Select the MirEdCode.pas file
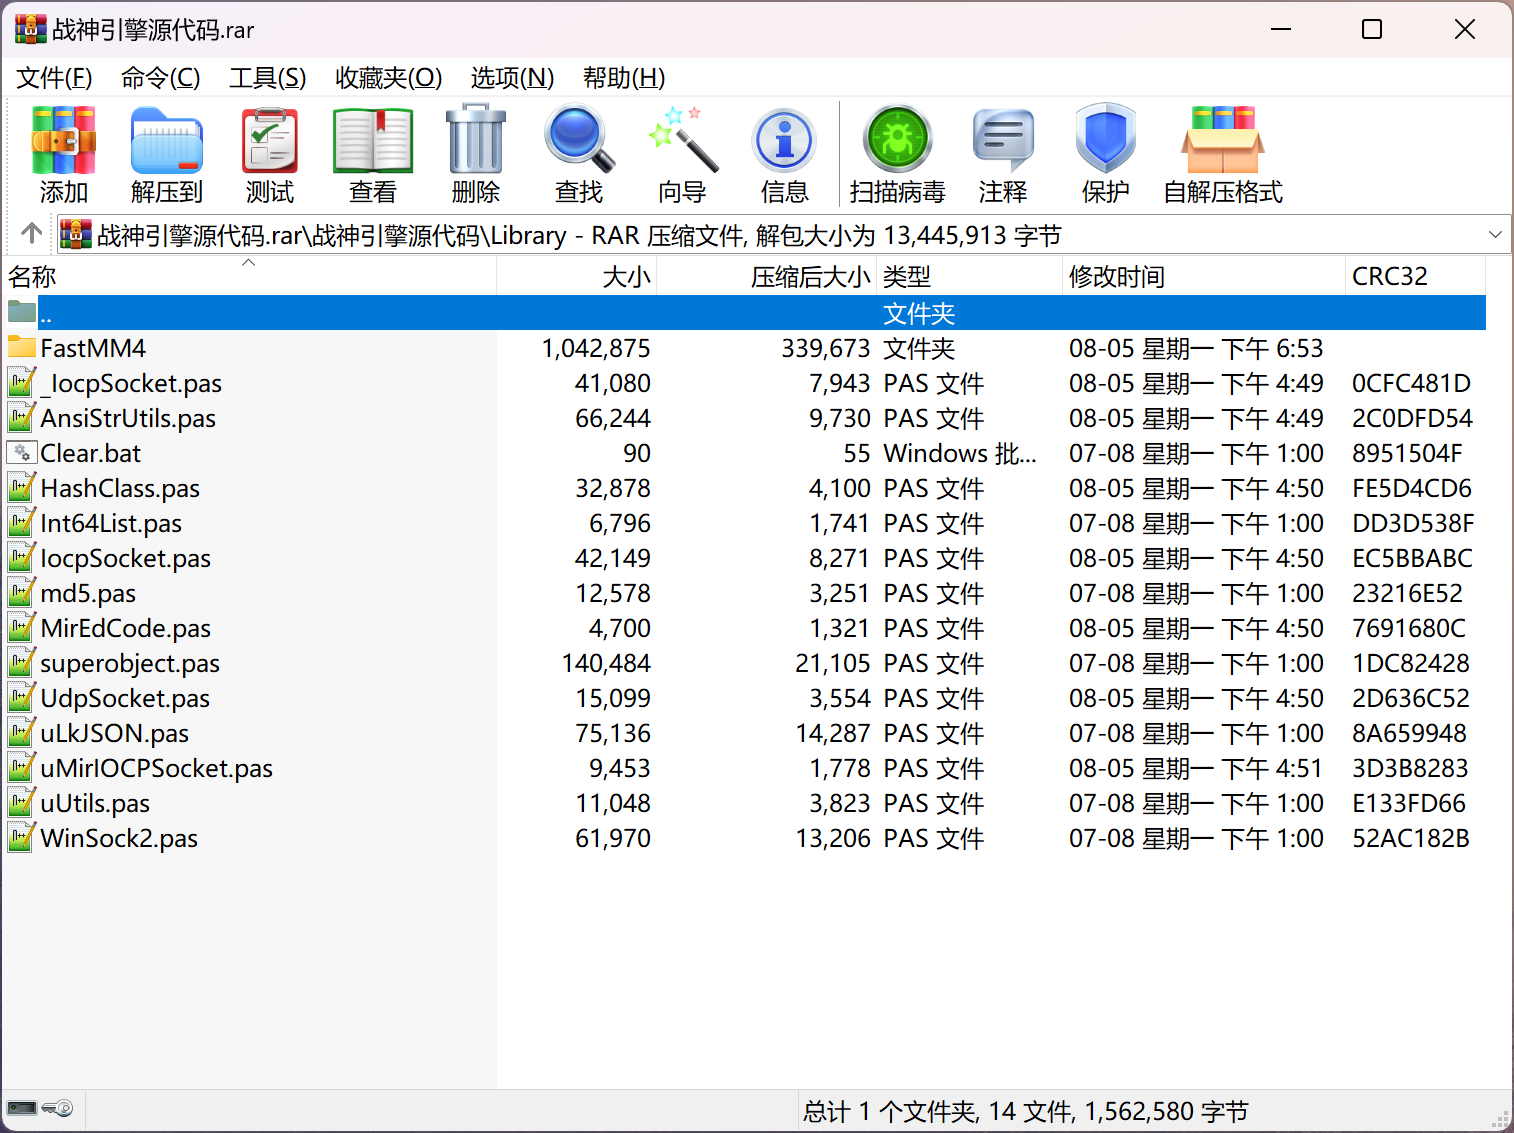 point(125,628)
